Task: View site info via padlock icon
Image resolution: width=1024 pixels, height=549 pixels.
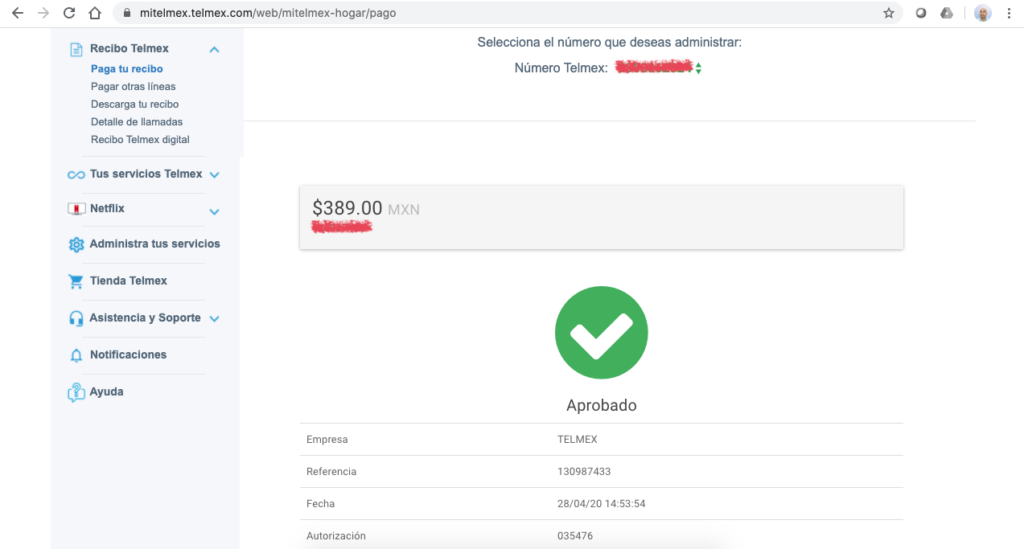Action: tap(127, 13)
